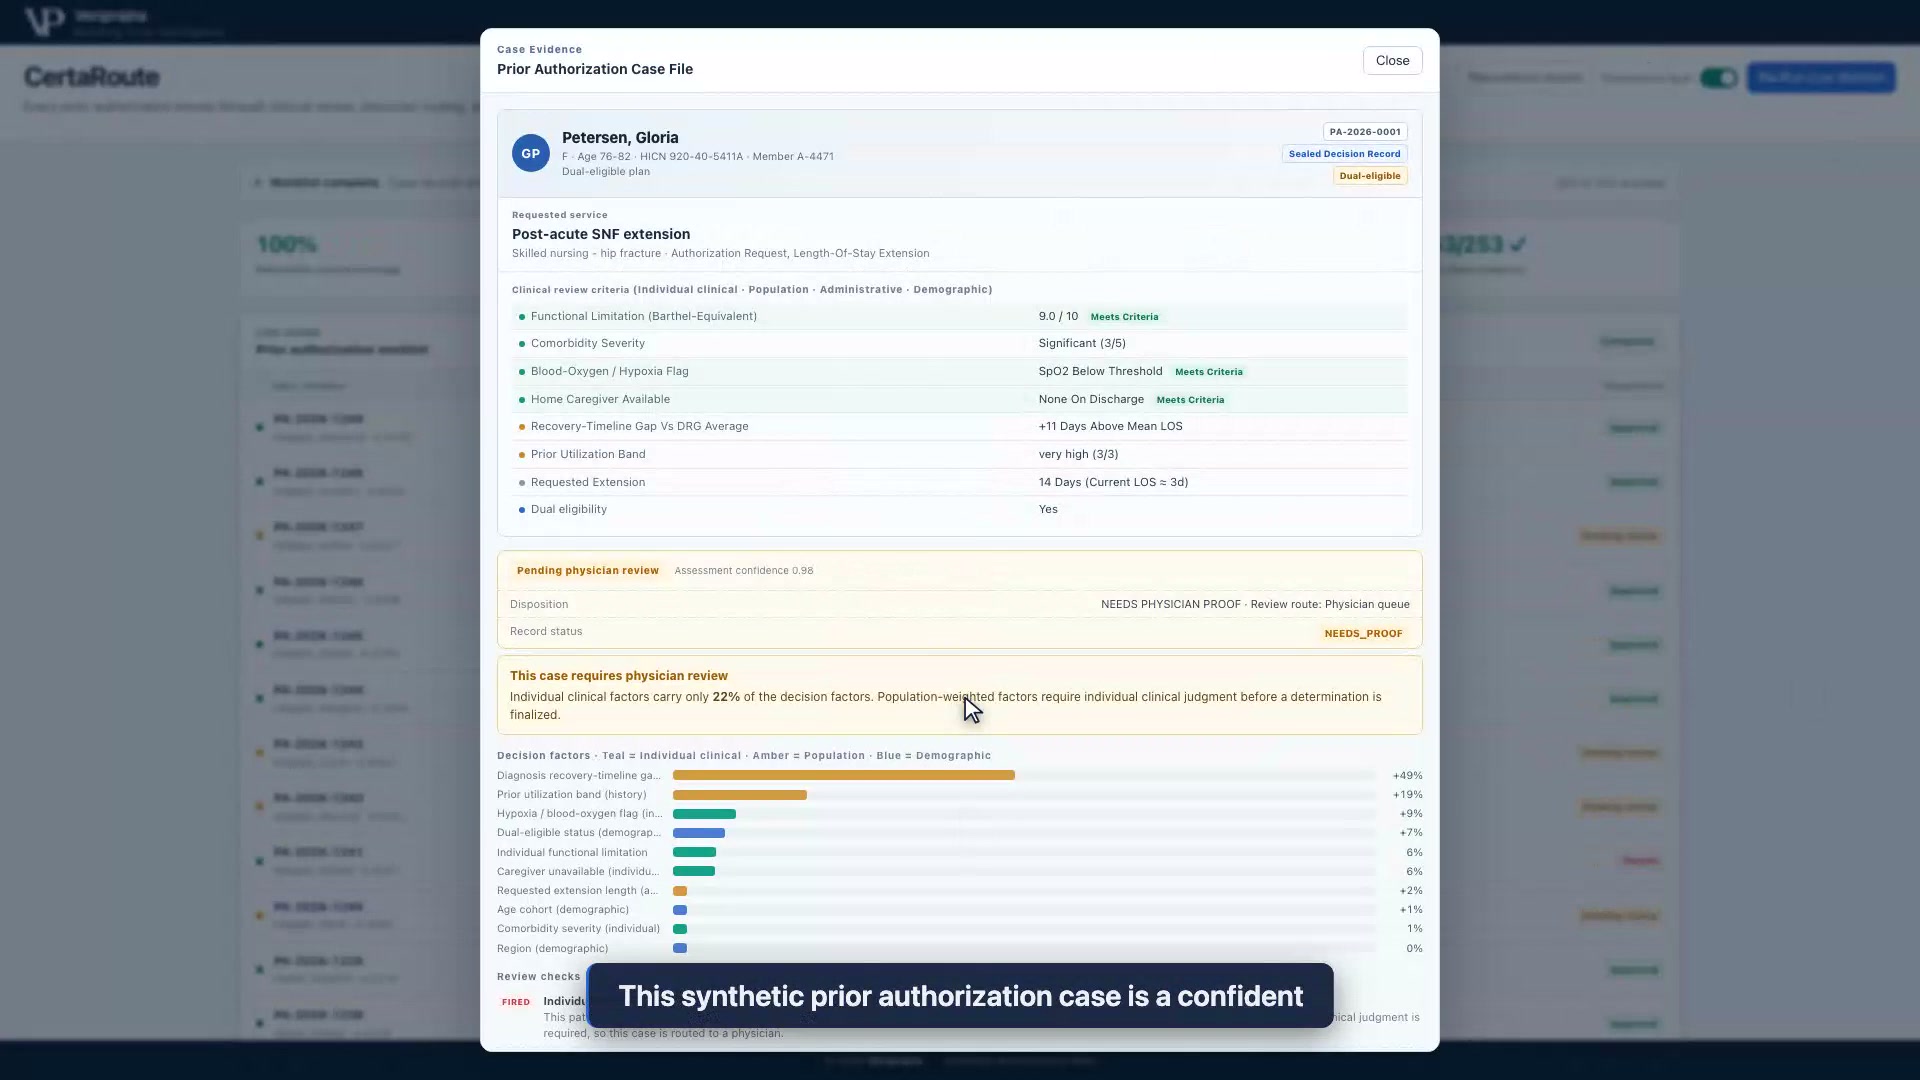Image resolution: width=1920 pixels, height=1080 pixels.
Task: Click the Sealed Decision Record badge
Action: (x=1344, y=154)
